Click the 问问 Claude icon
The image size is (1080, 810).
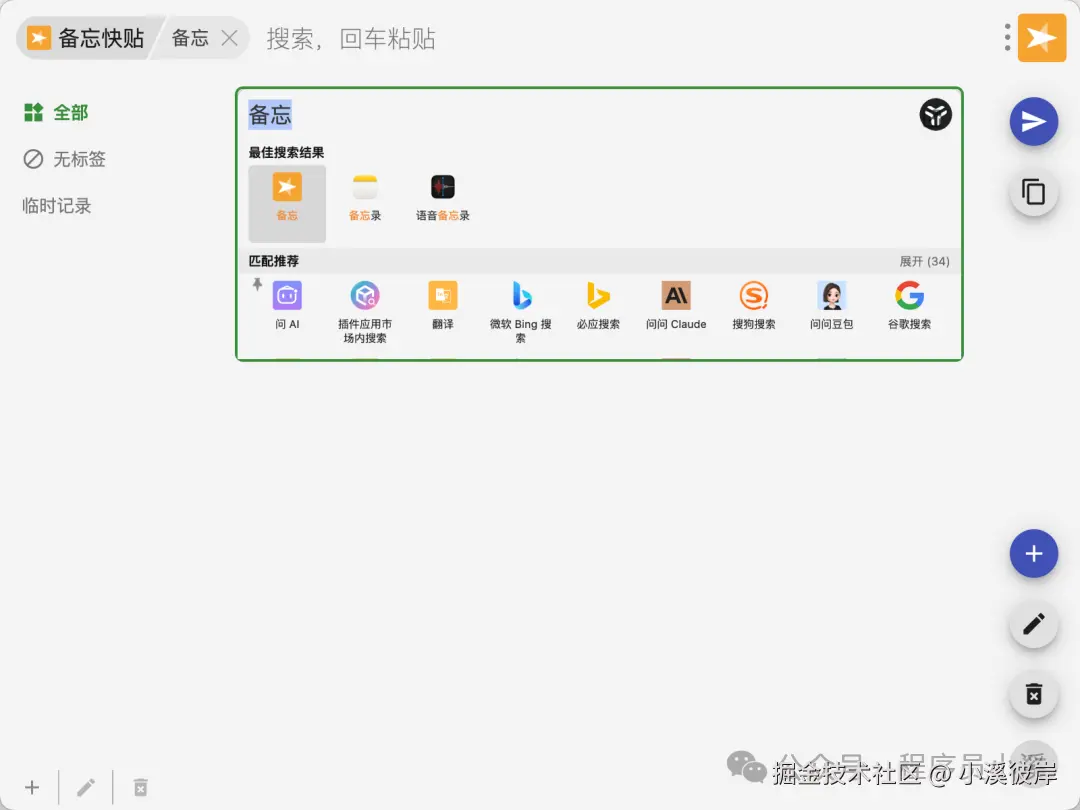(676, 295)
